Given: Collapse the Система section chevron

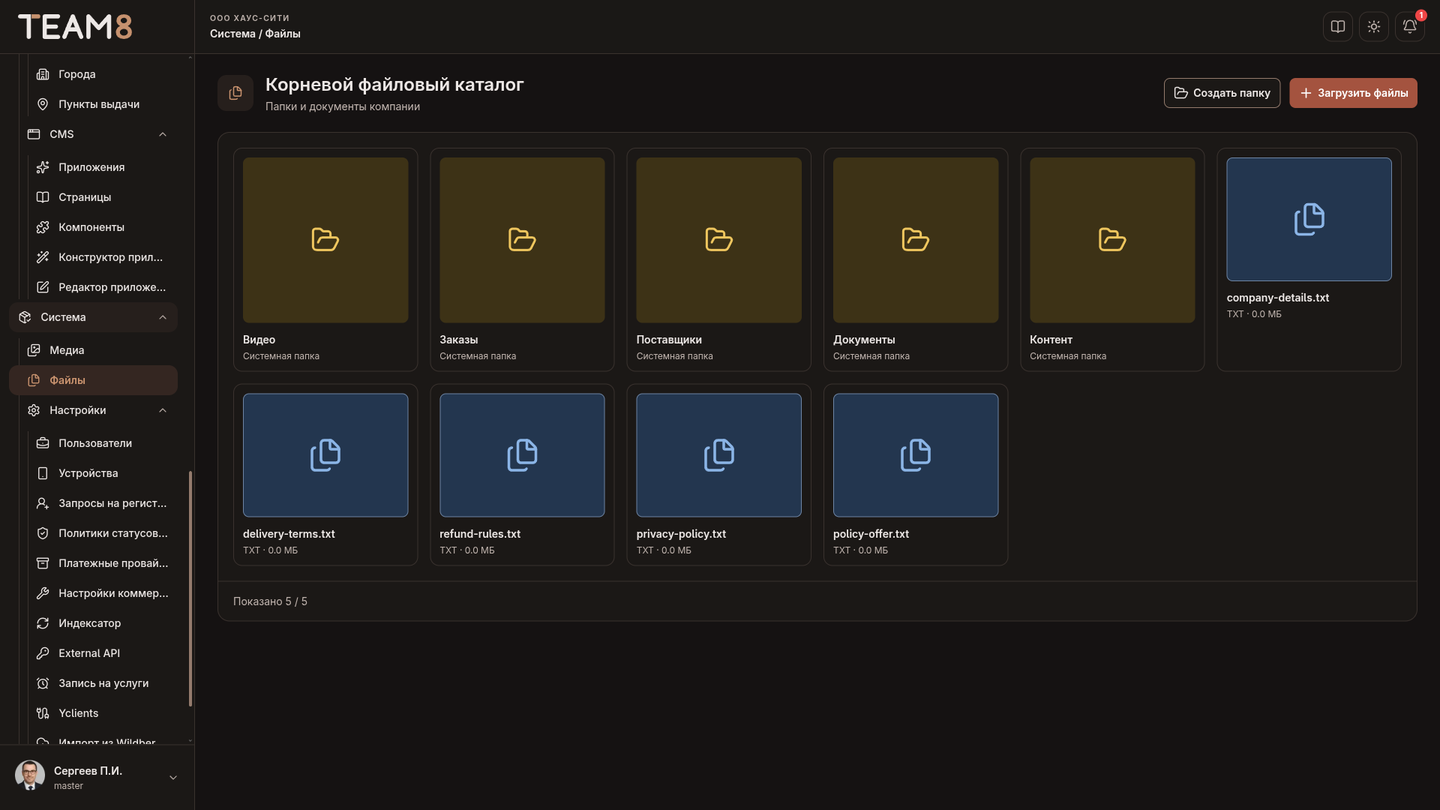Looking at the screenshot, I should pos(163,317).
